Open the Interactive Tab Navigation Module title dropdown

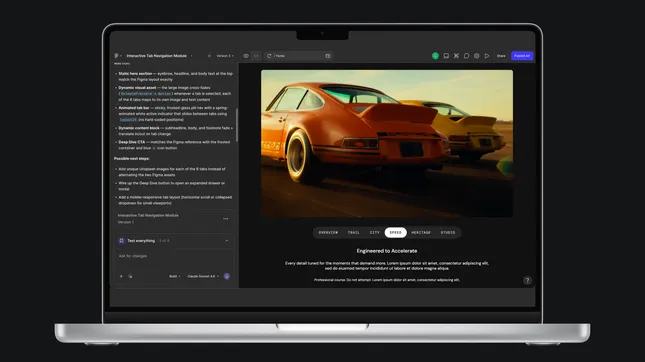(x=159, y=56)
